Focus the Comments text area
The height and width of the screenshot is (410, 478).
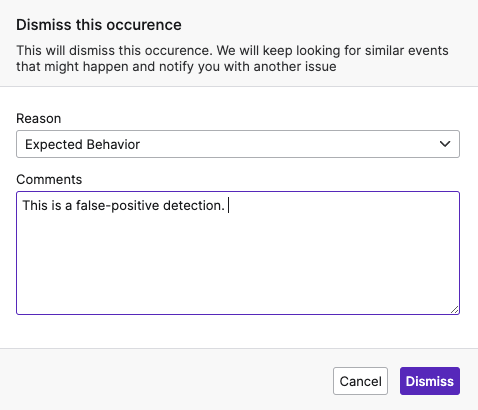238,253
